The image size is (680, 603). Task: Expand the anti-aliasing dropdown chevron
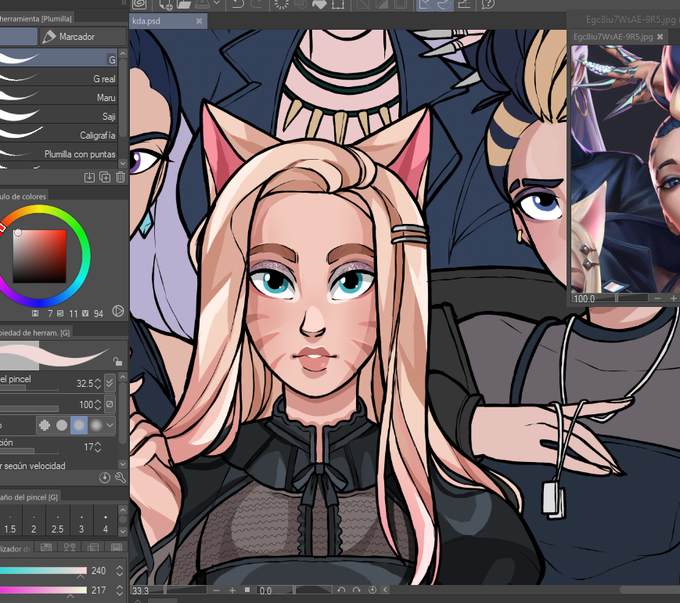[x=110, y=425]
